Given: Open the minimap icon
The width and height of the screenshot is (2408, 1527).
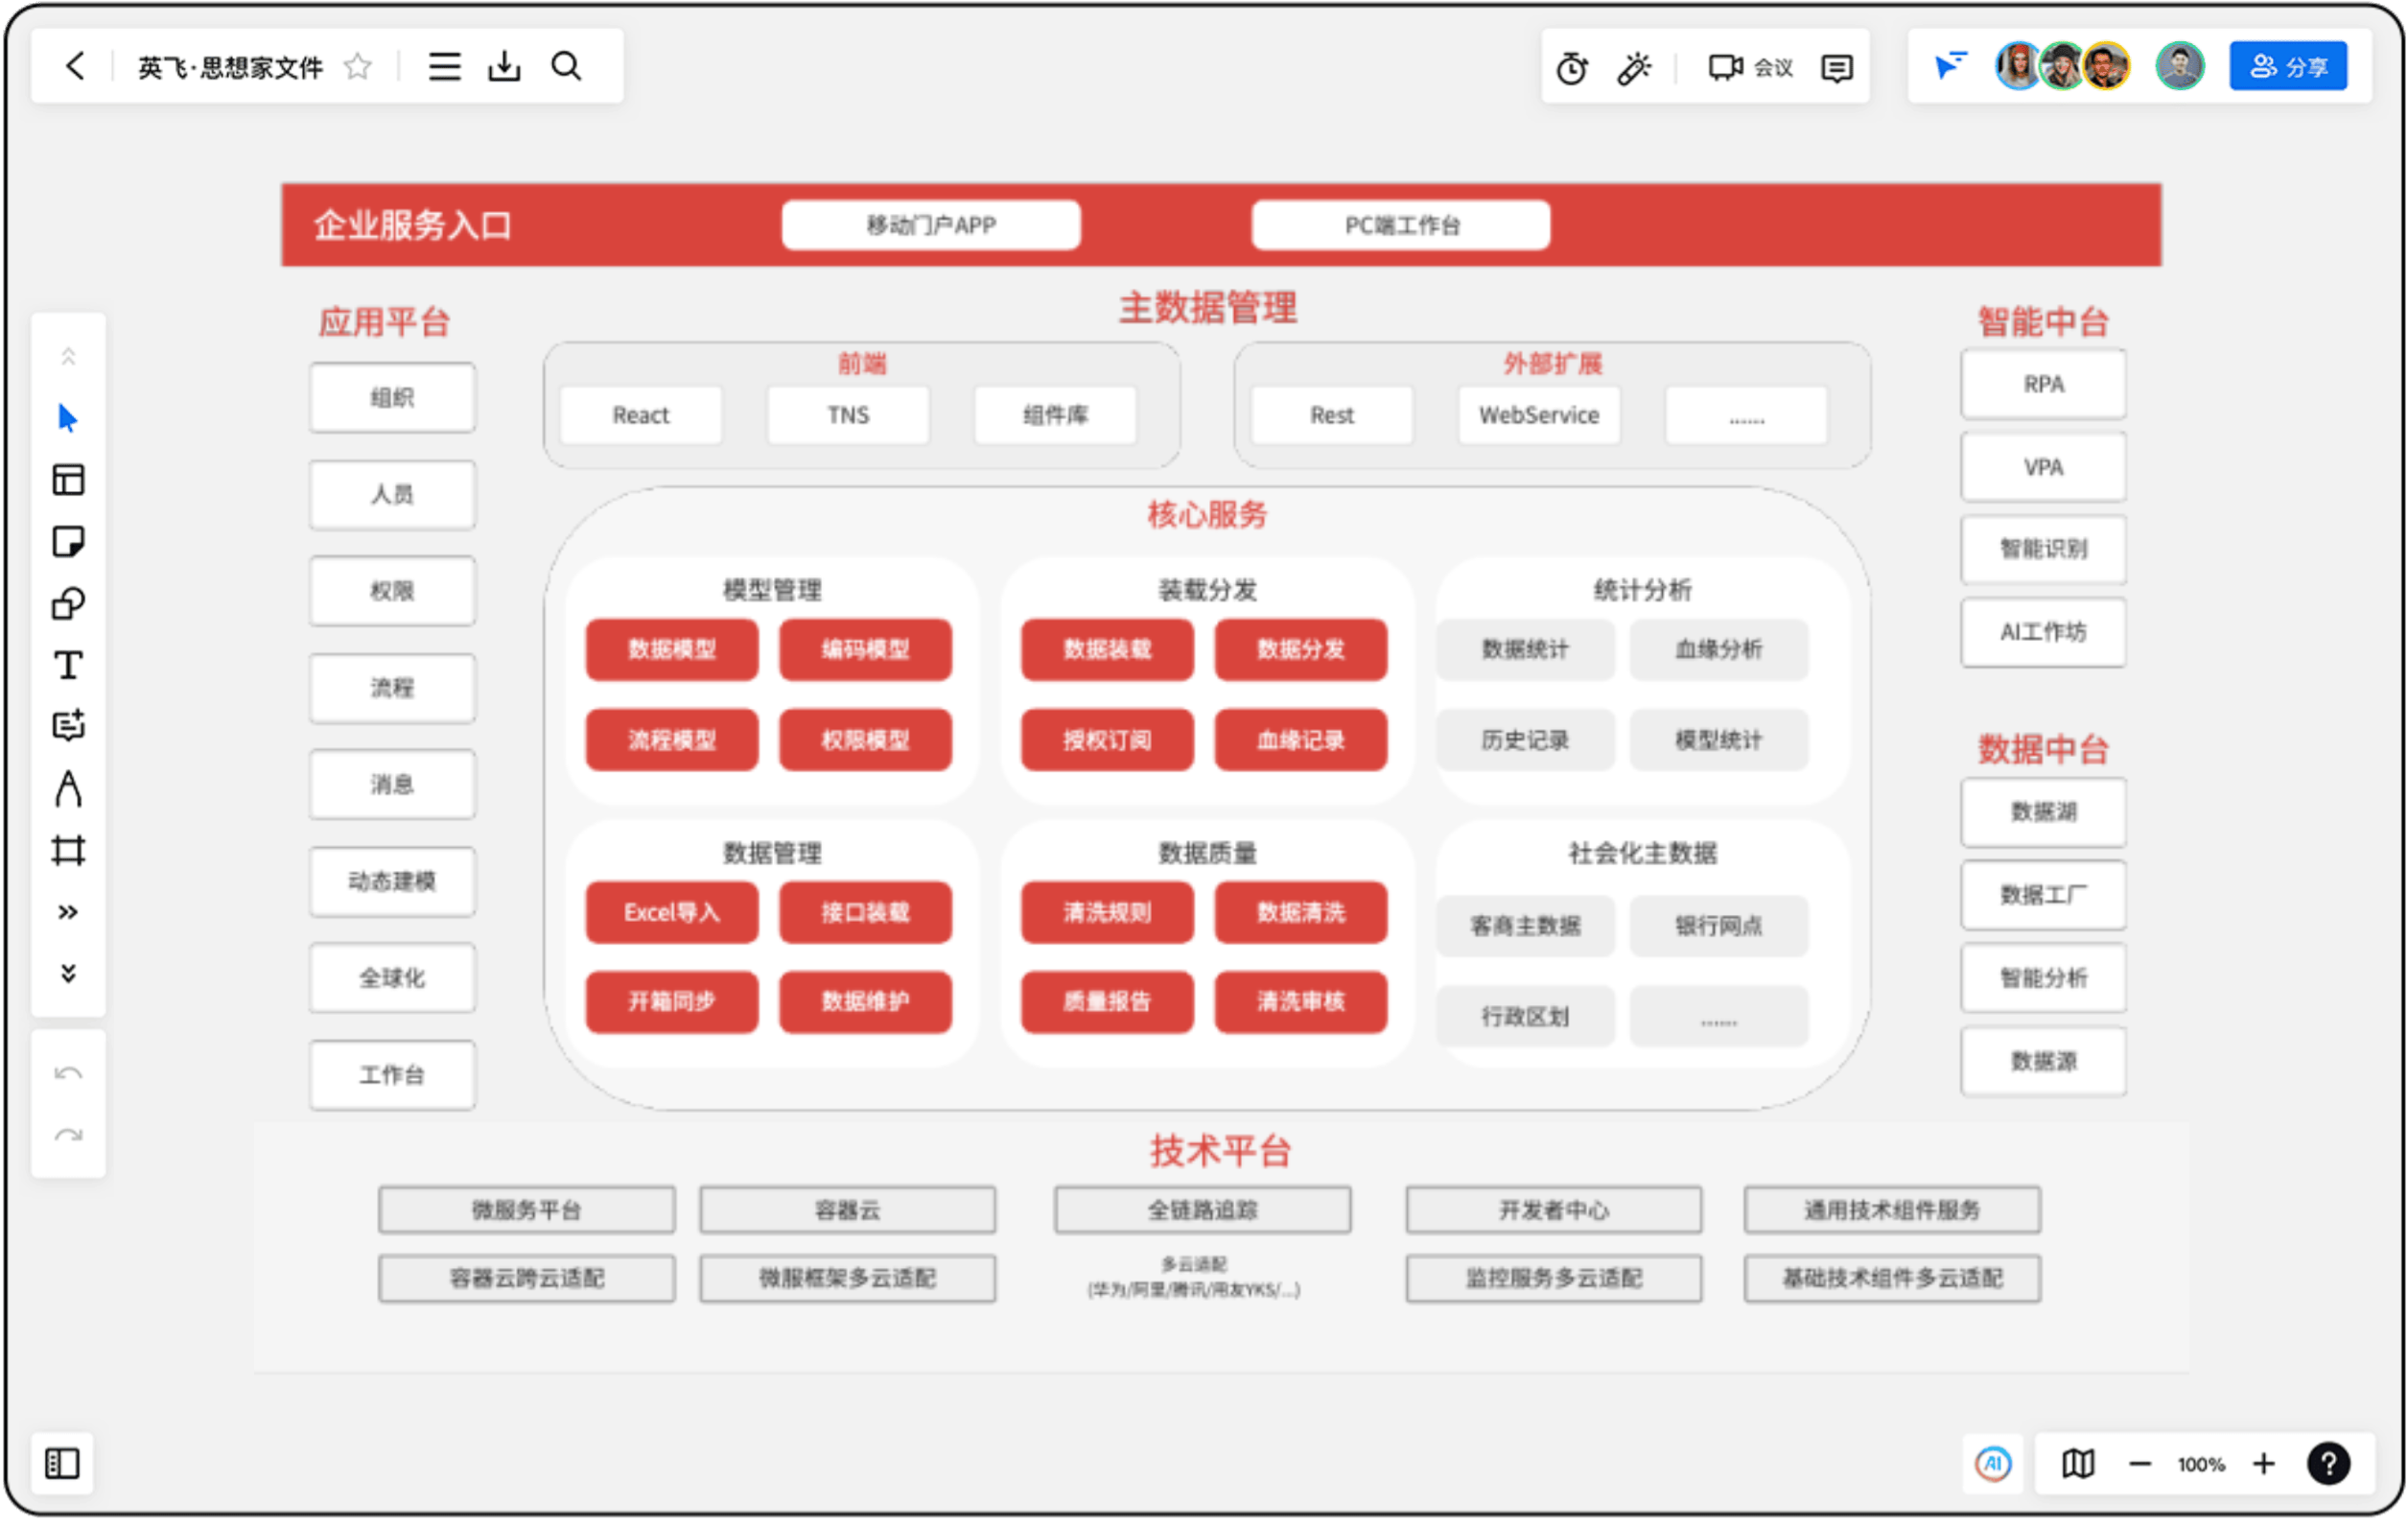Looking at the screenshot, I should [2078, 1464].
